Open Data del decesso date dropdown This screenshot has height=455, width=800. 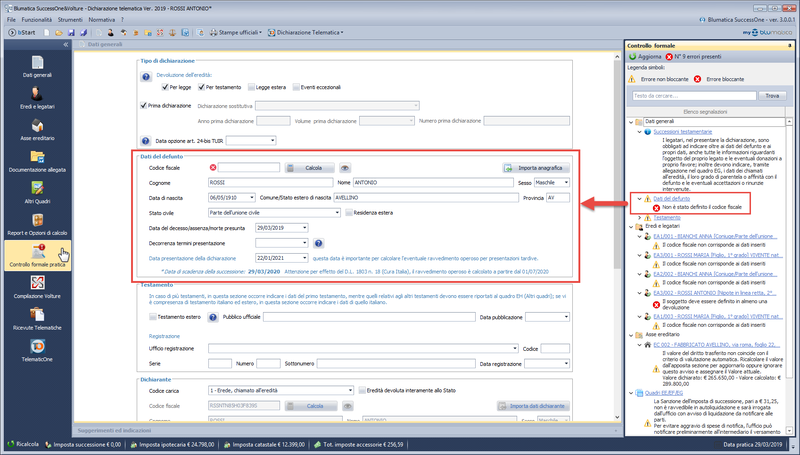coord(305,228)
